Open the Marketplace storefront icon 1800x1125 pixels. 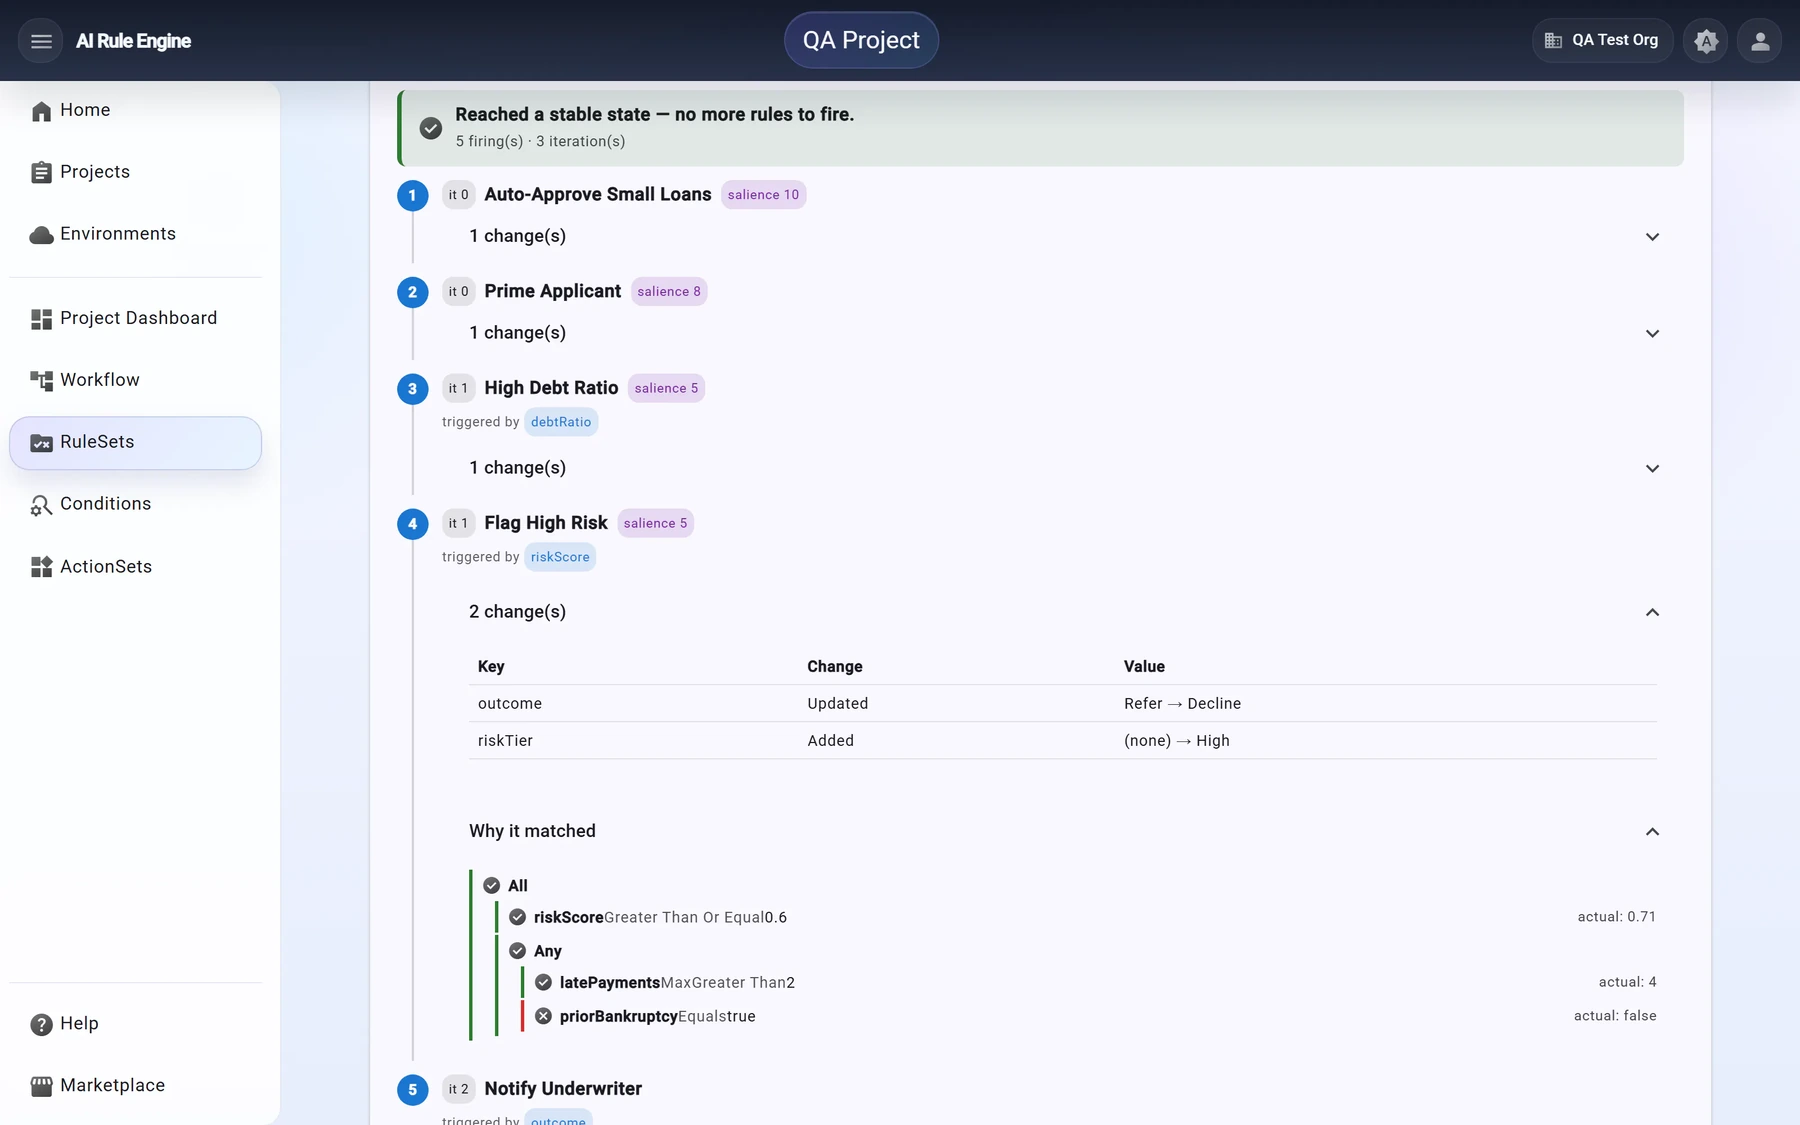[41, 1086]
